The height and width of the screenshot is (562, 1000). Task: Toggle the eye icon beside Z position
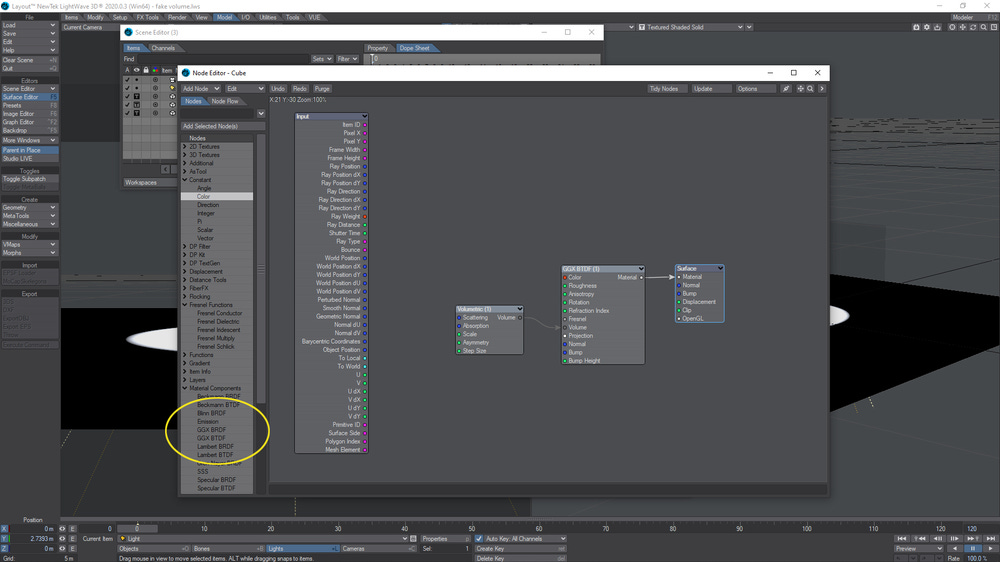coord(62,549)
